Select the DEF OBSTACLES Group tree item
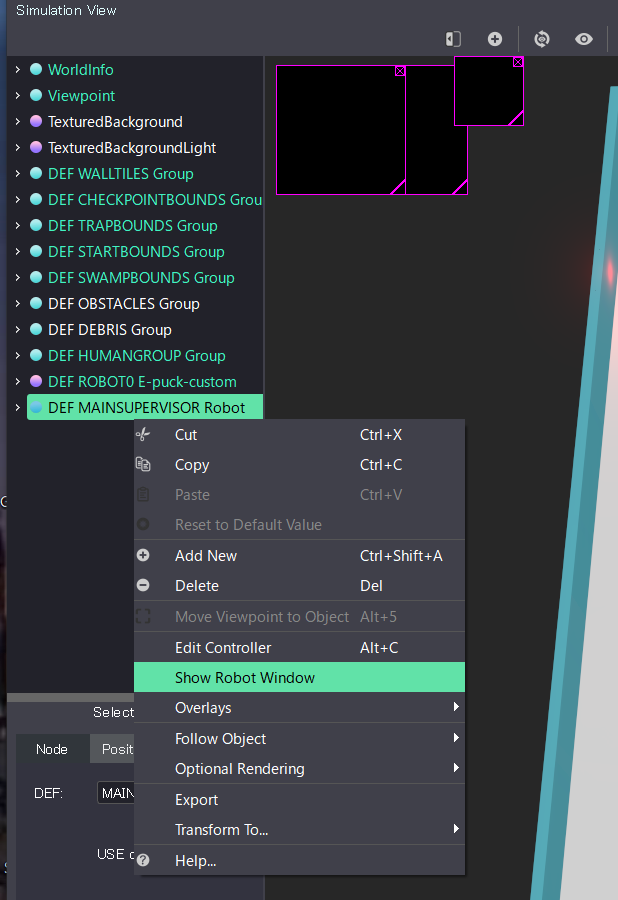Image resolution: width=618 pixels, height=900 pixels. click(123, 304)
